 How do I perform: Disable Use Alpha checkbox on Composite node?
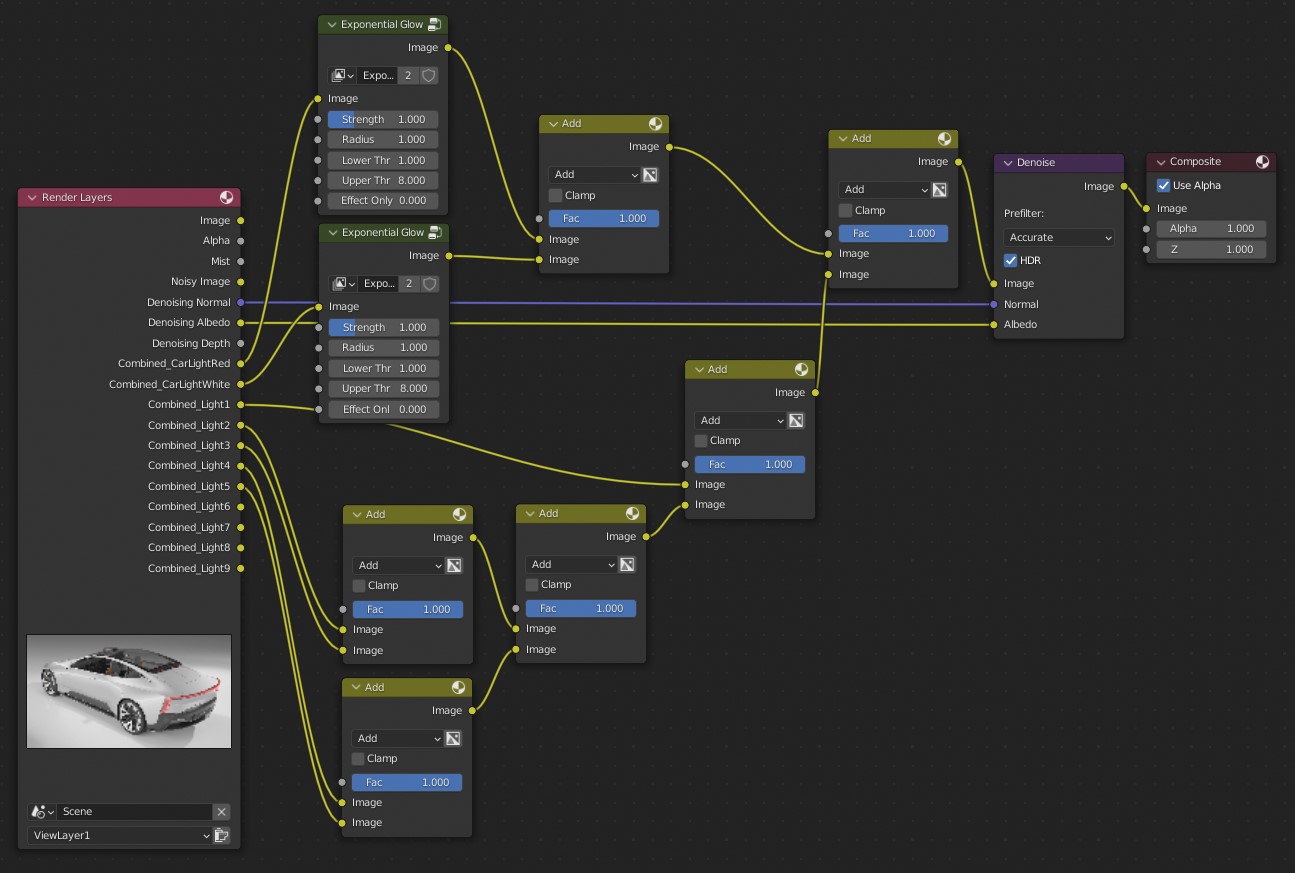tap(1163, 185)
